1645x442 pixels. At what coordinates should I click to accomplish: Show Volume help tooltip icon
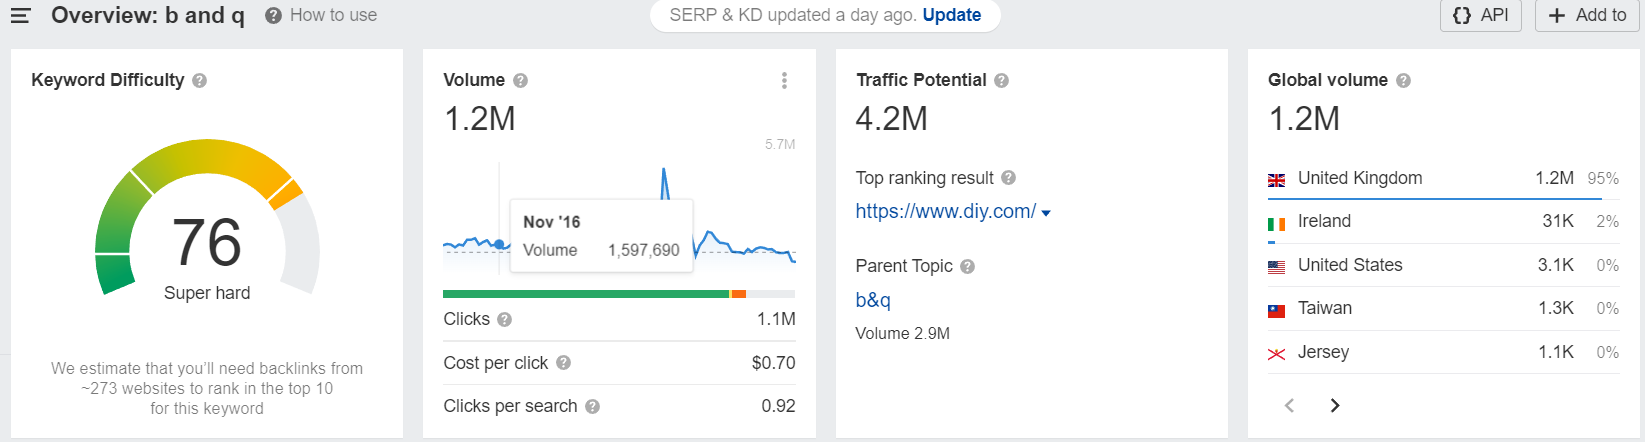click(520, 80)
